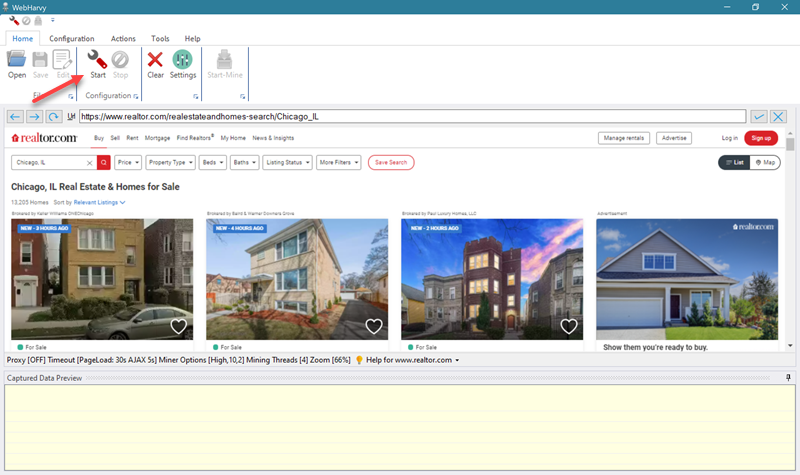Click the red realtor.com search icon
The height and width of the screenshot is (475, 800).
tap(103, 162)
